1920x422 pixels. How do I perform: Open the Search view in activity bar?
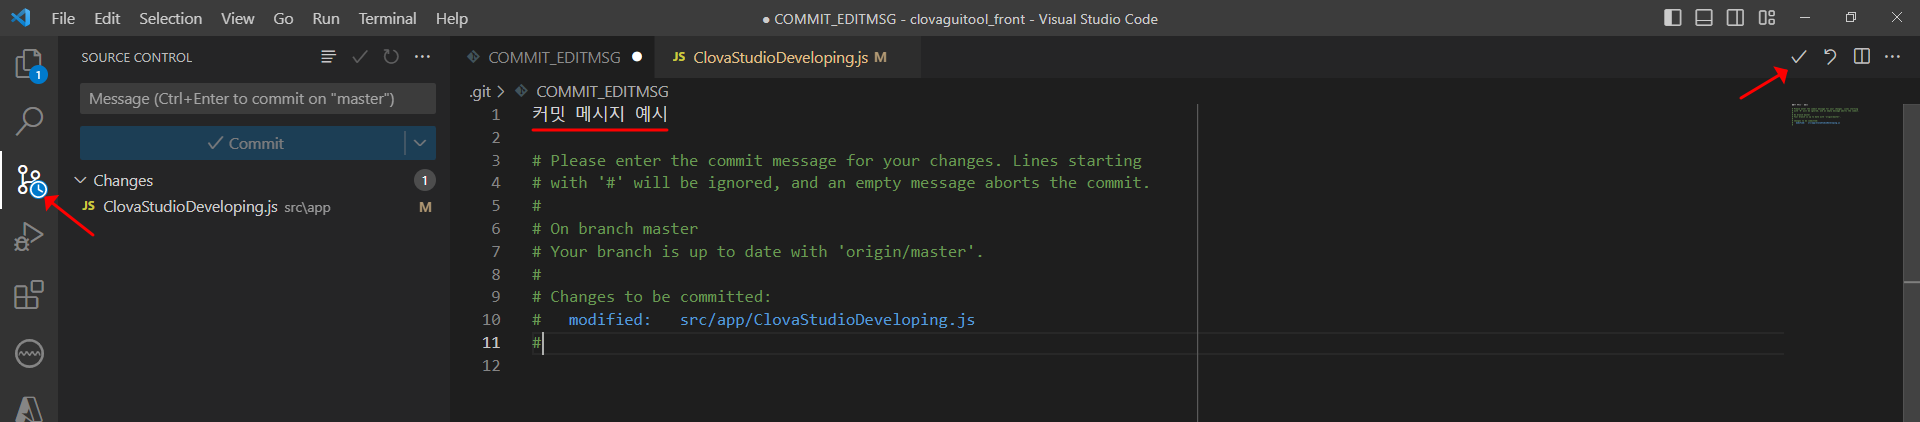click(x=29, y=122)
